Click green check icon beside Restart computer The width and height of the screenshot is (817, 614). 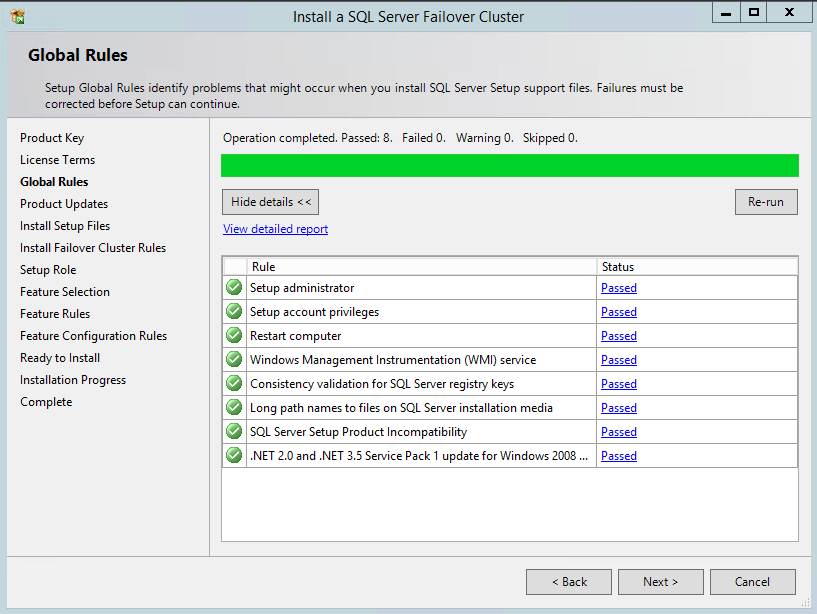coord(234,336)
